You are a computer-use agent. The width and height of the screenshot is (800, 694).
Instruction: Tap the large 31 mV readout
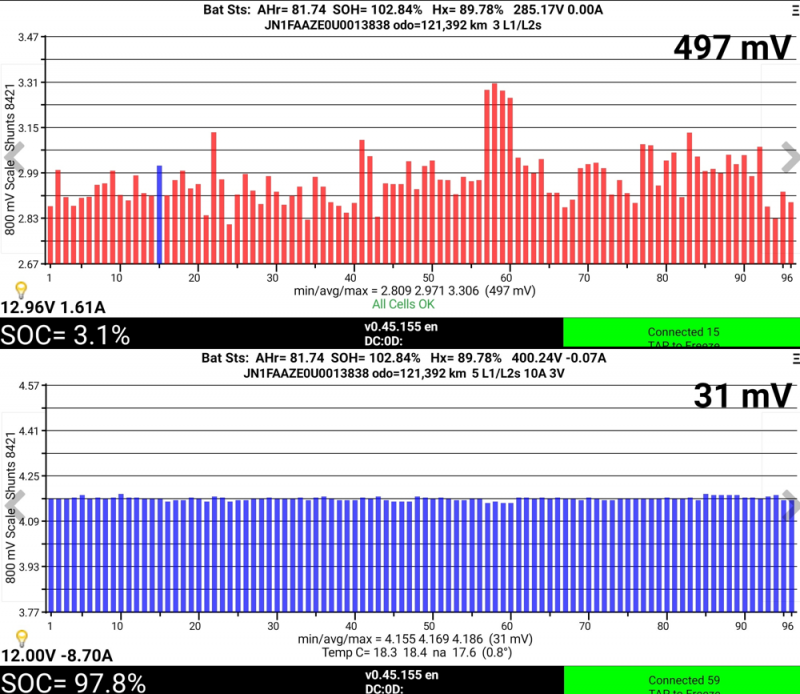tap(742, 395)
